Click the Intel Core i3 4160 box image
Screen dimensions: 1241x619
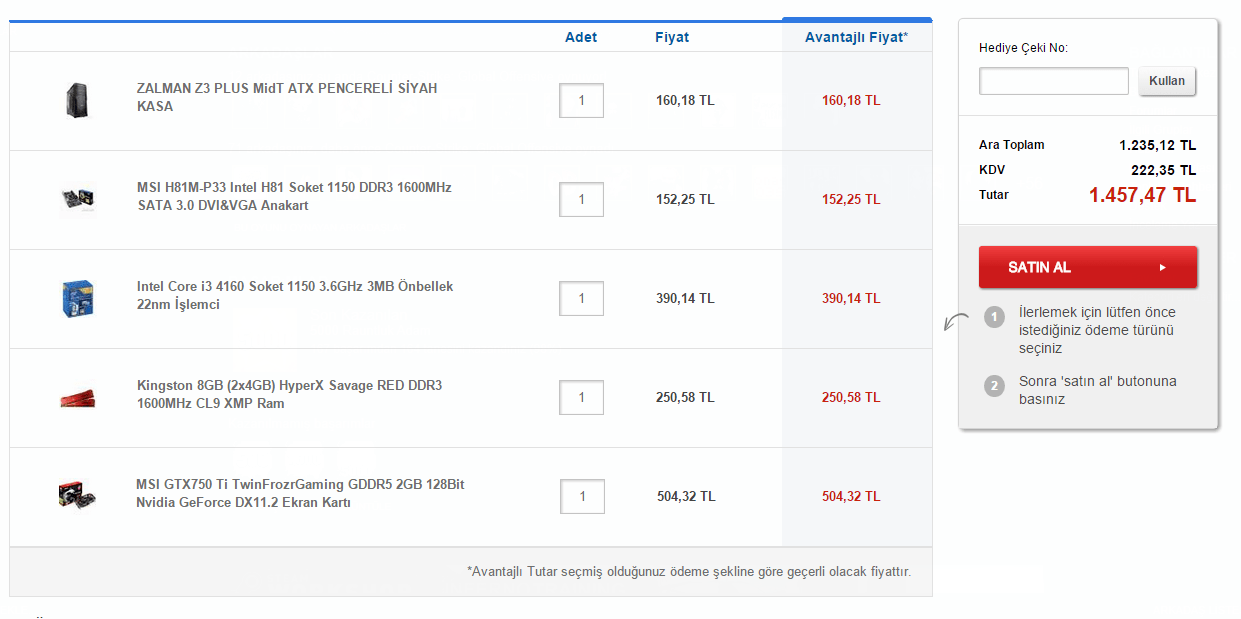click(78, 297)
